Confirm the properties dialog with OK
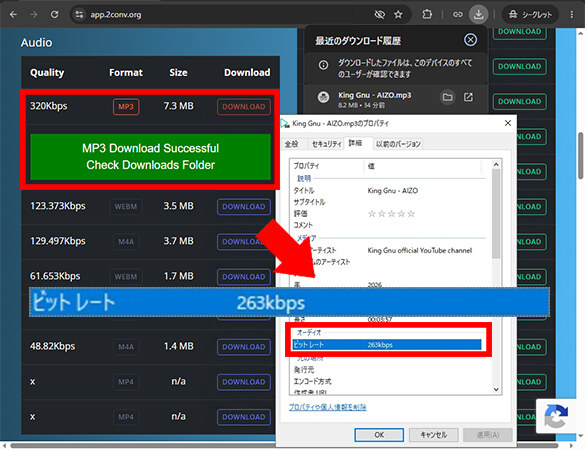The width and height of the screenshot is (585, 450). 379,435
